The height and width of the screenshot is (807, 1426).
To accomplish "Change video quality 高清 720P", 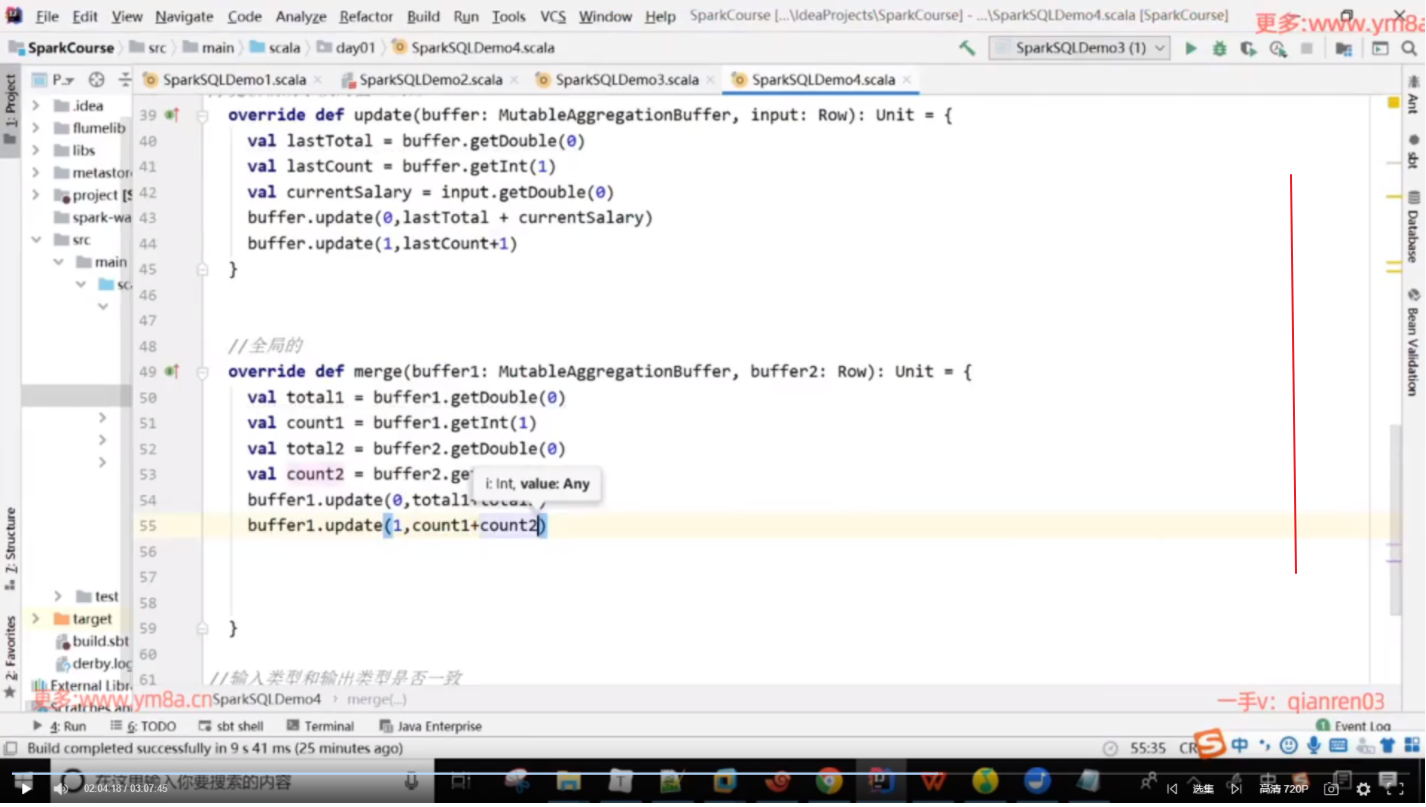I will click(x=1284, y=789).
